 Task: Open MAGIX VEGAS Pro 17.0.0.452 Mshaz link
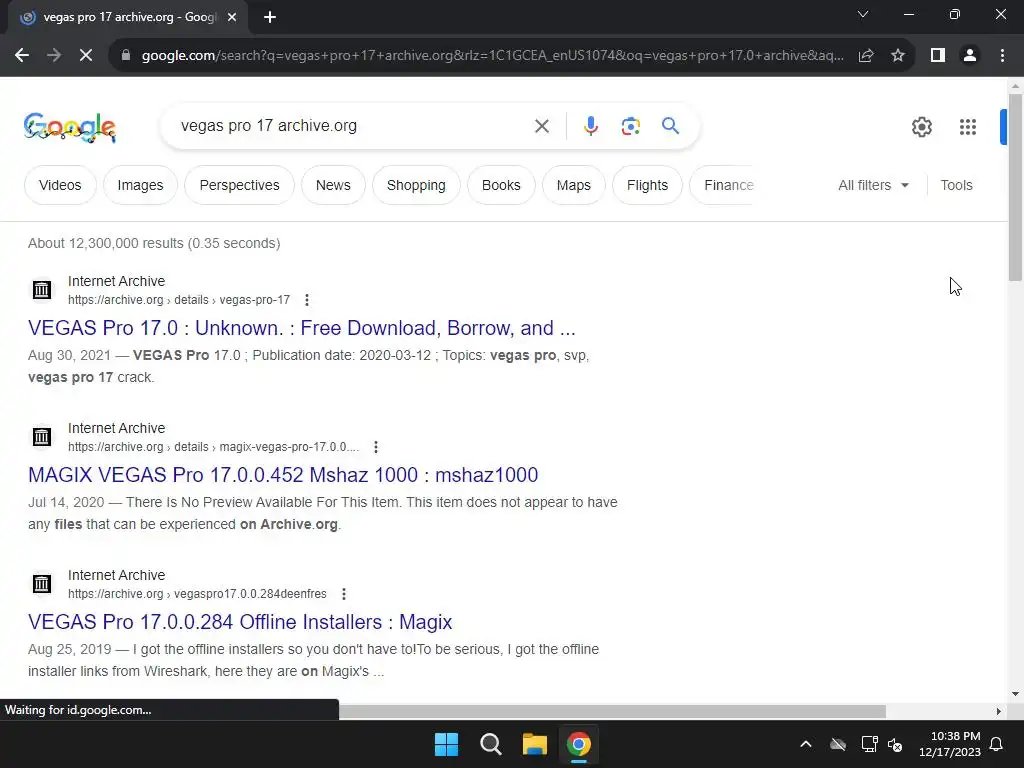[x=283, y=475]
